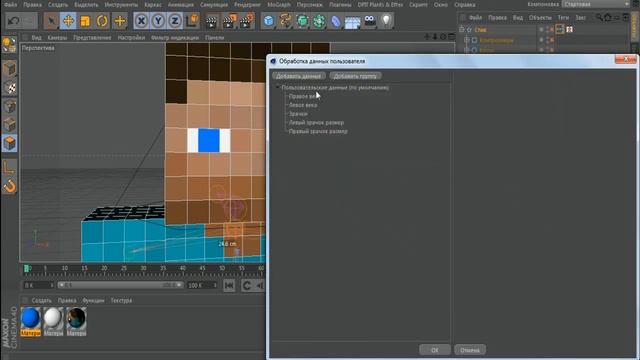Open the Создать main menu

click(58, 5)
